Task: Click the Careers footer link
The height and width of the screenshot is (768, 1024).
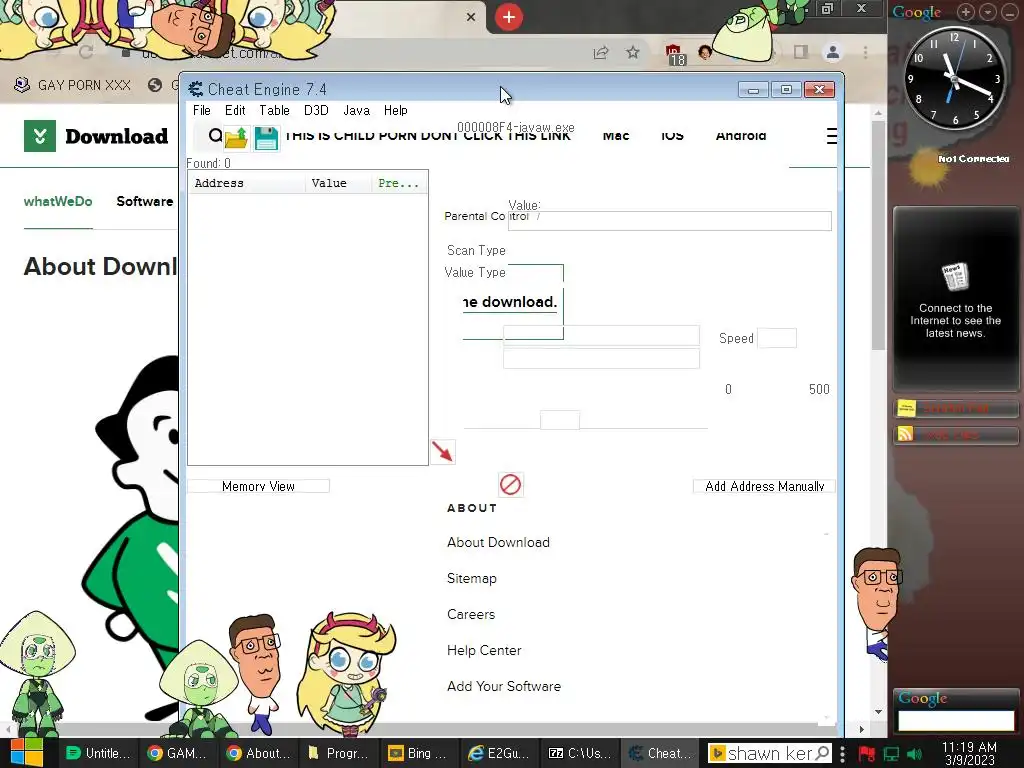Action: pos(471,614)
